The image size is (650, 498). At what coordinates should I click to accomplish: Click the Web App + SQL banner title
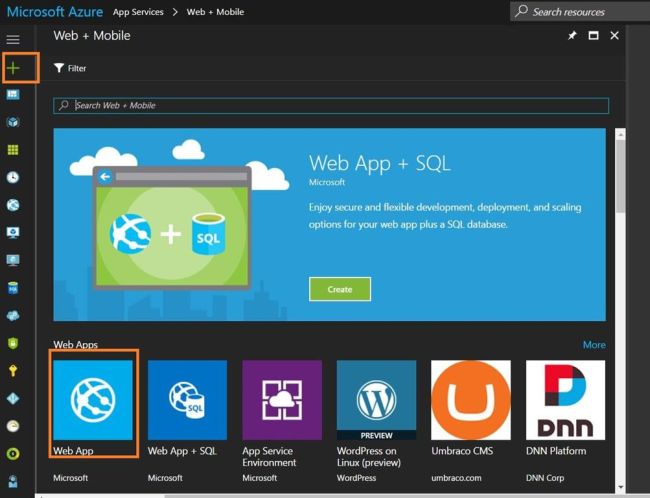(379, 163)
